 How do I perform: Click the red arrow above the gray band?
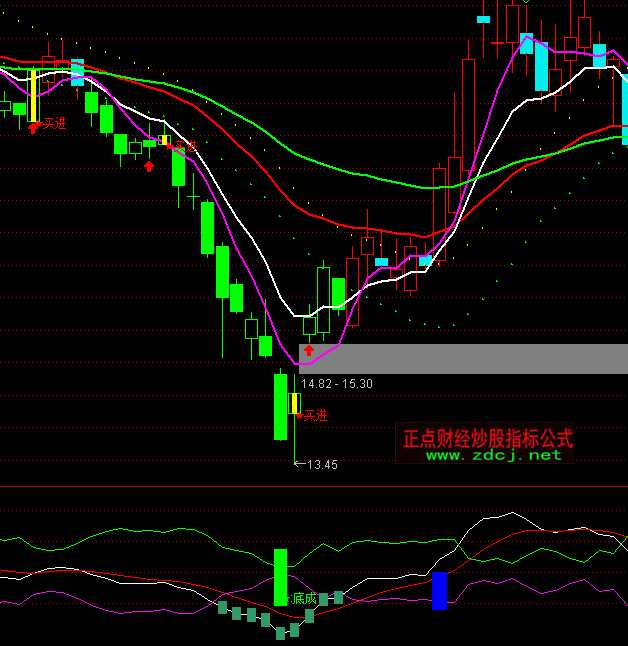309,350
